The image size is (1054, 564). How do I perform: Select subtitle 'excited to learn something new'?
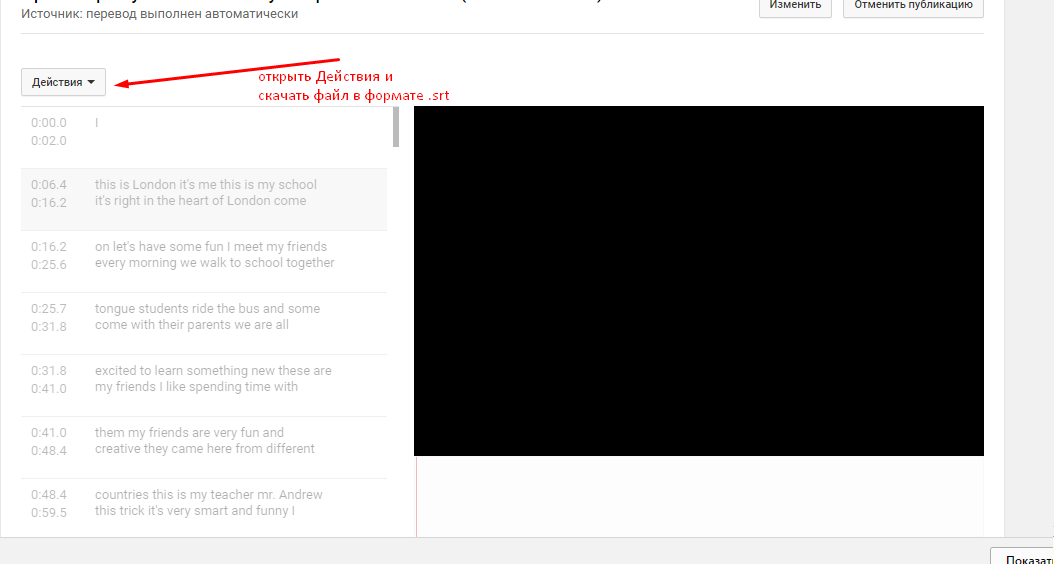coord(204,385)
